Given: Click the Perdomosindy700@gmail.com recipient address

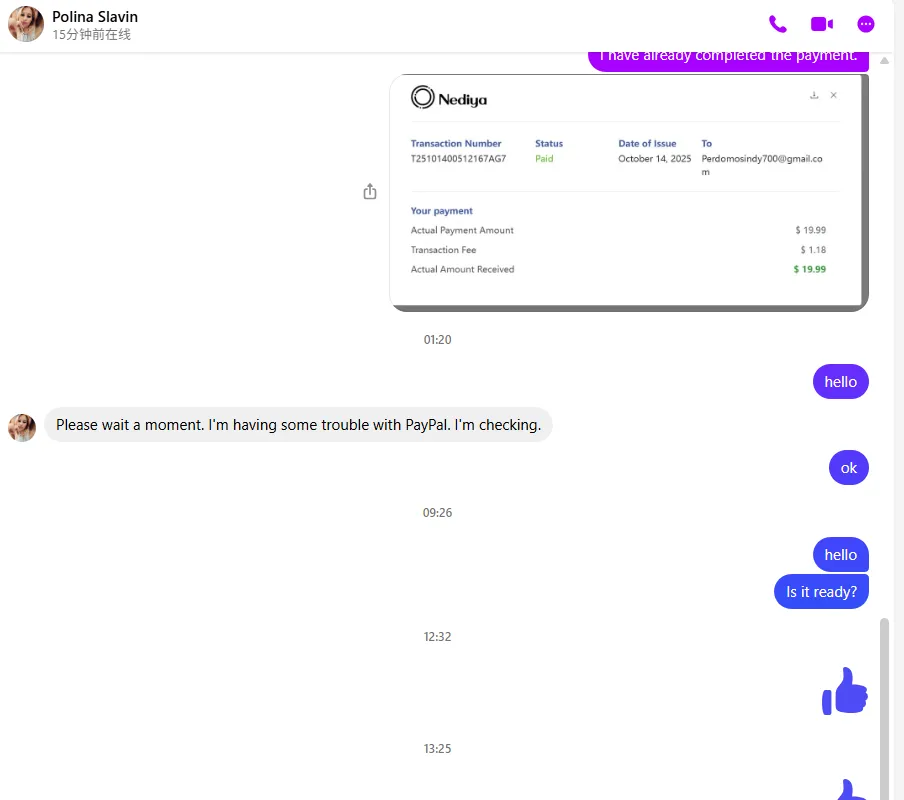Looking at the screenshot, I should pos(762,165).
